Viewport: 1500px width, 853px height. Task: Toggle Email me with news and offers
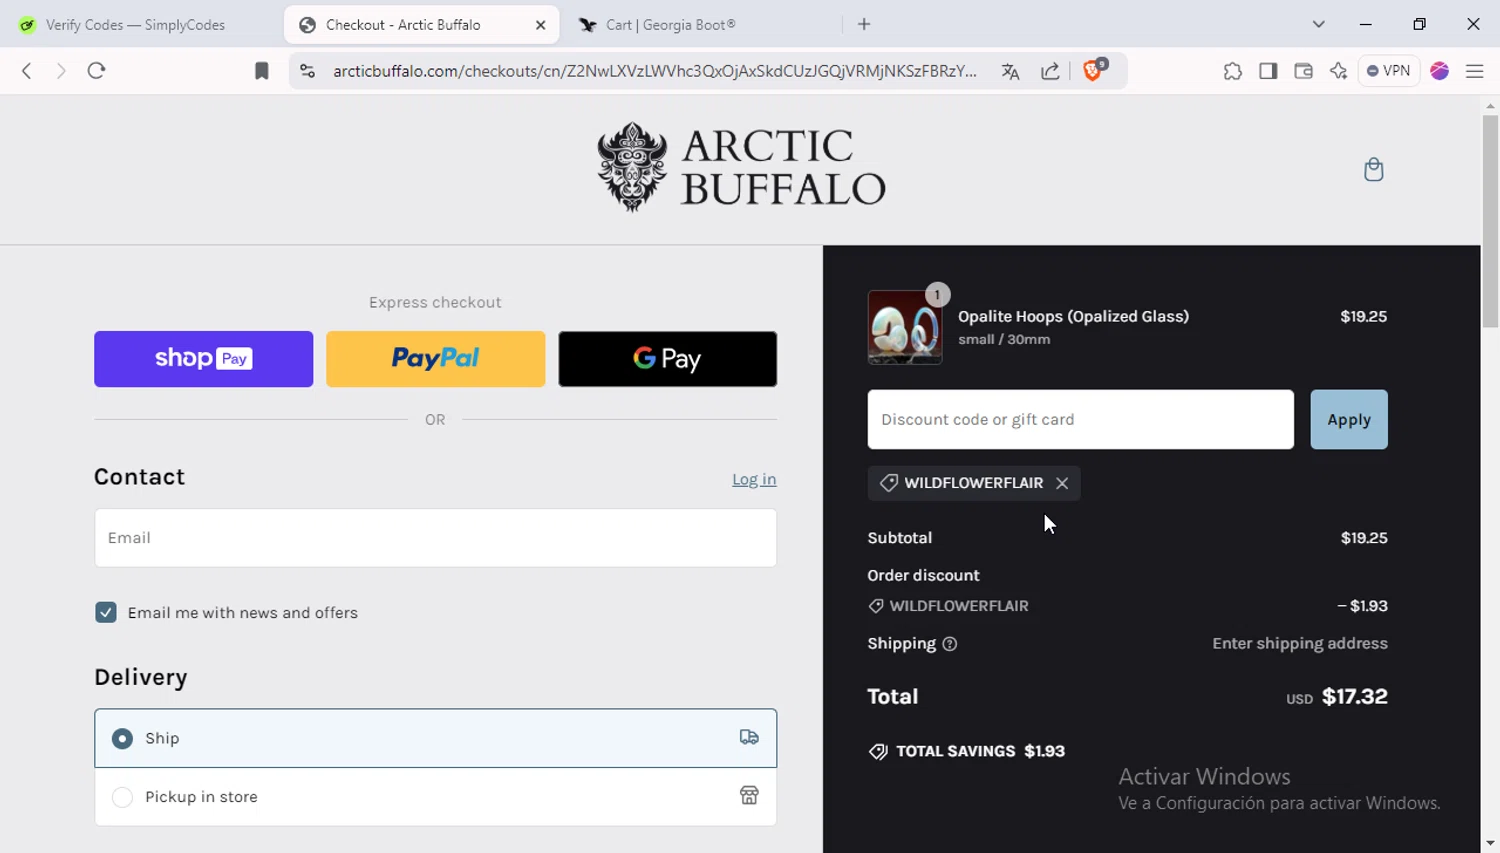pos(106,612)
